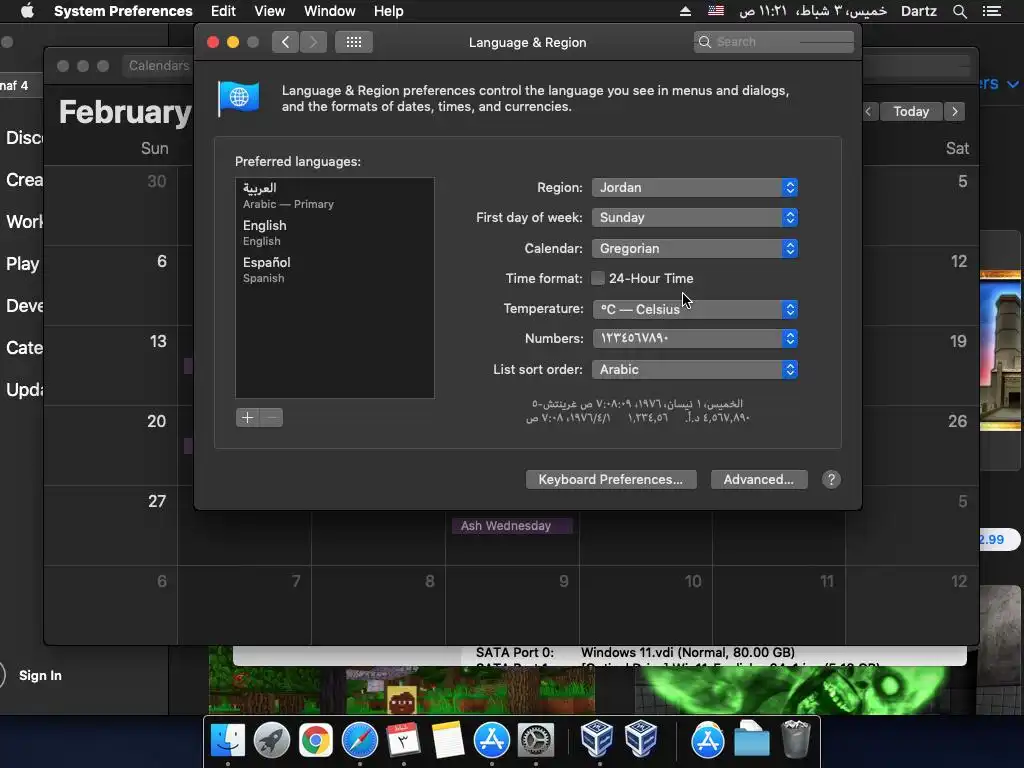Enable 24-Hour Time checkbox

point(598,278)
